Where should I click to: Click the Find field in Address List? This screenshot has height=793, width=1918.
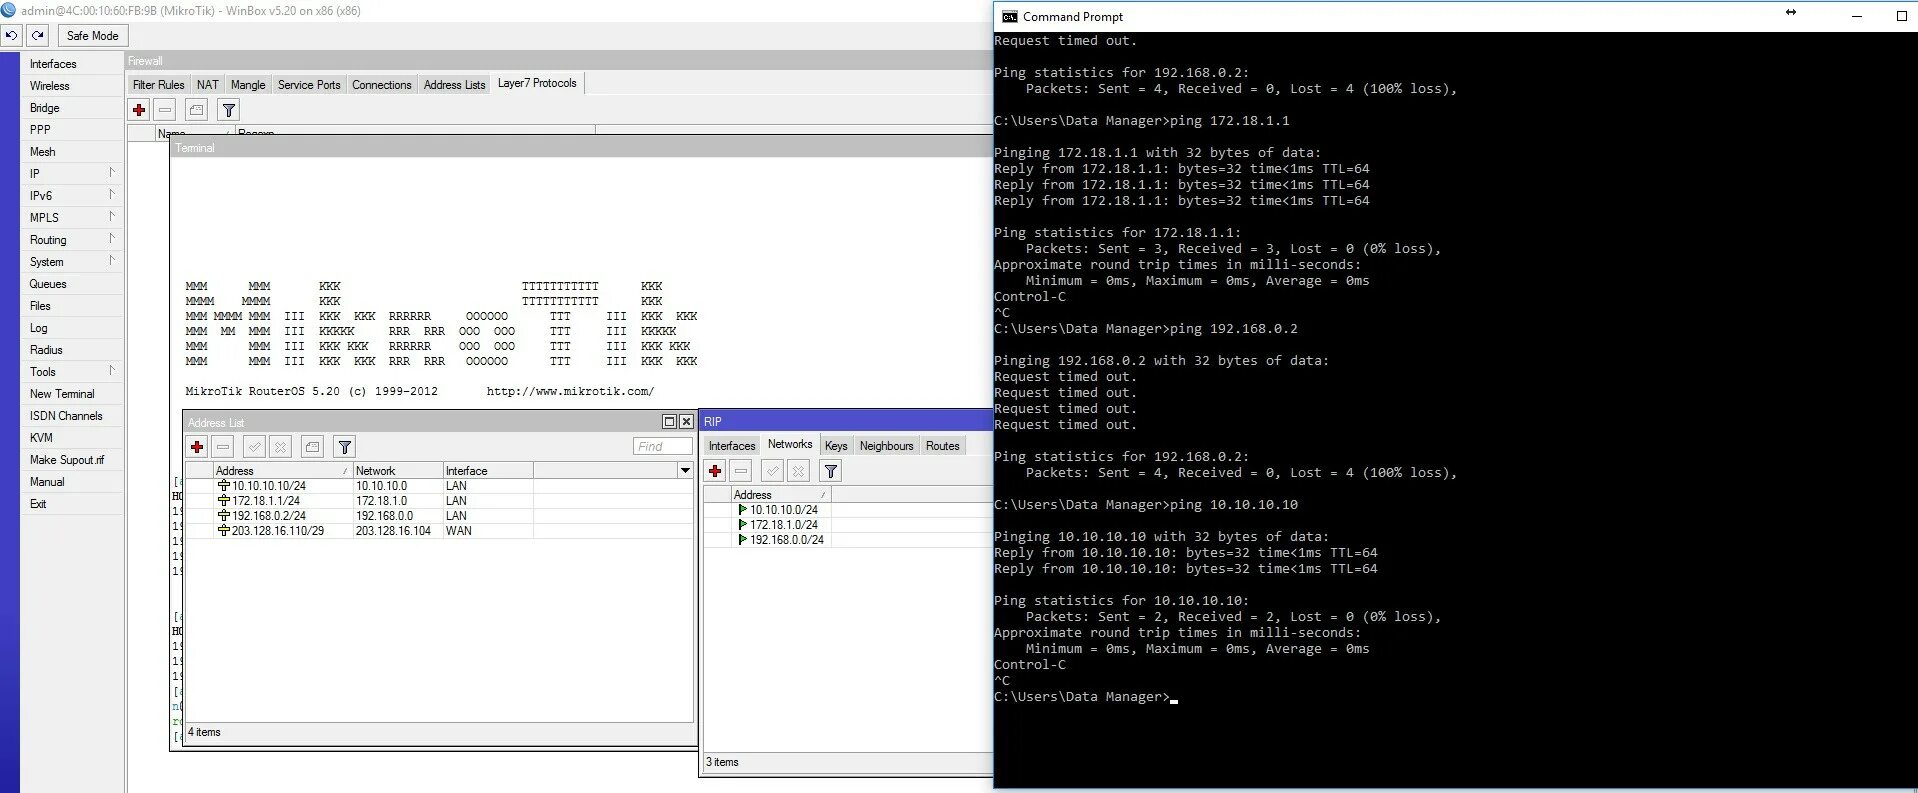662,446
